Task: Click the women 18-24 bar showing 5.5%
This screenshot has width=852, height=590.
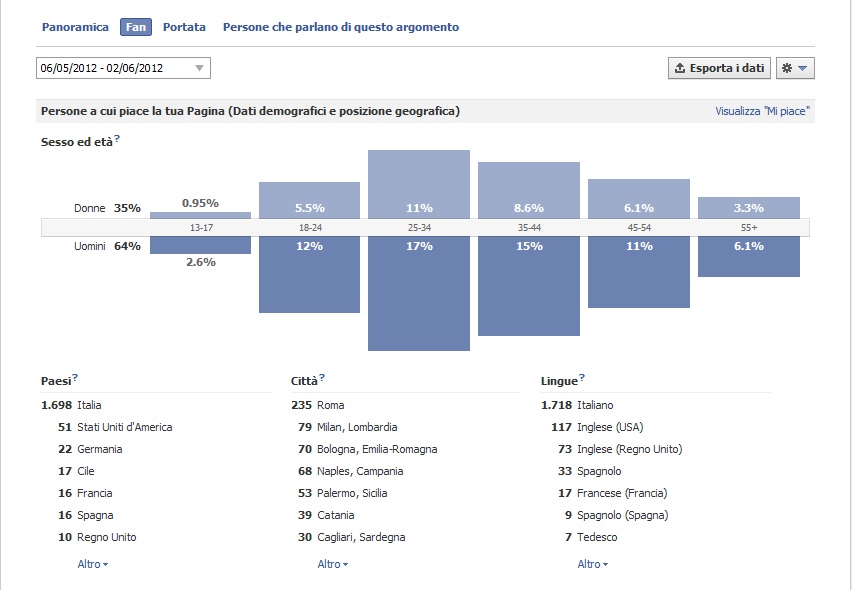Action: pyautogui.click(x=309, y=200)
